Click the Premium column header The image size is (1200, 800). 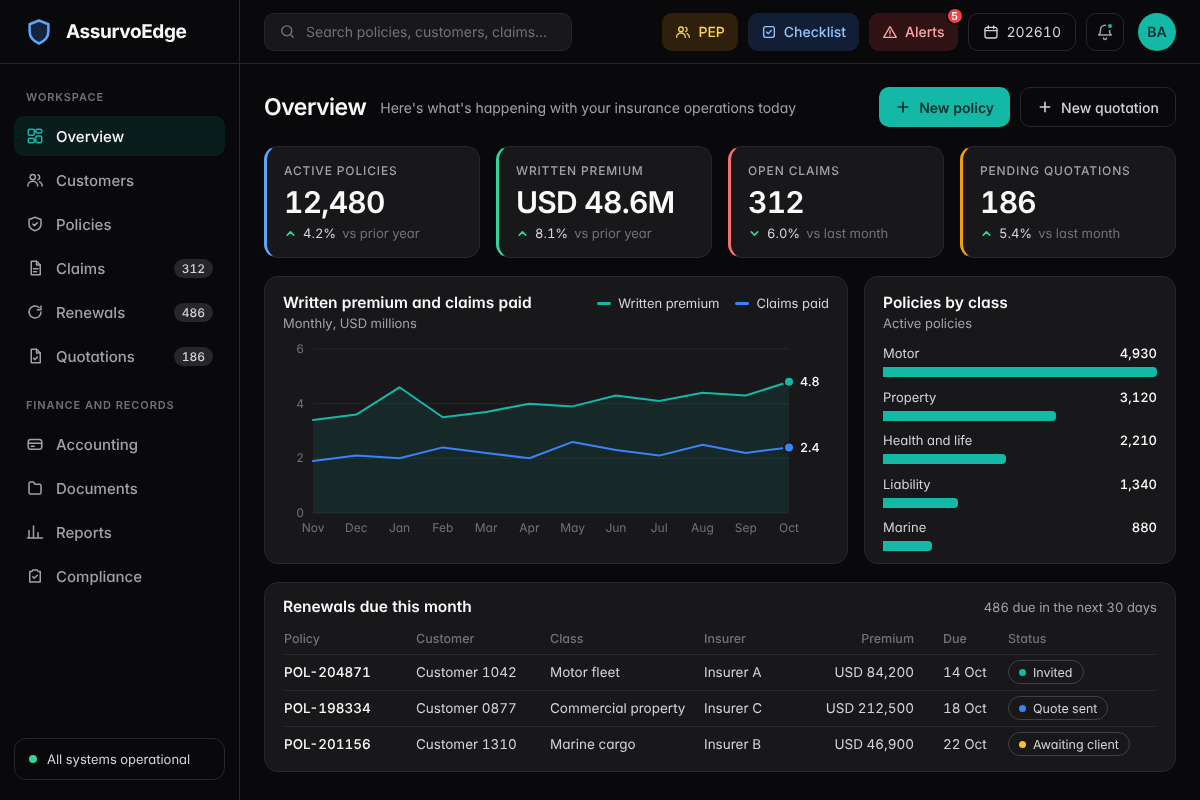click(887, 638)
